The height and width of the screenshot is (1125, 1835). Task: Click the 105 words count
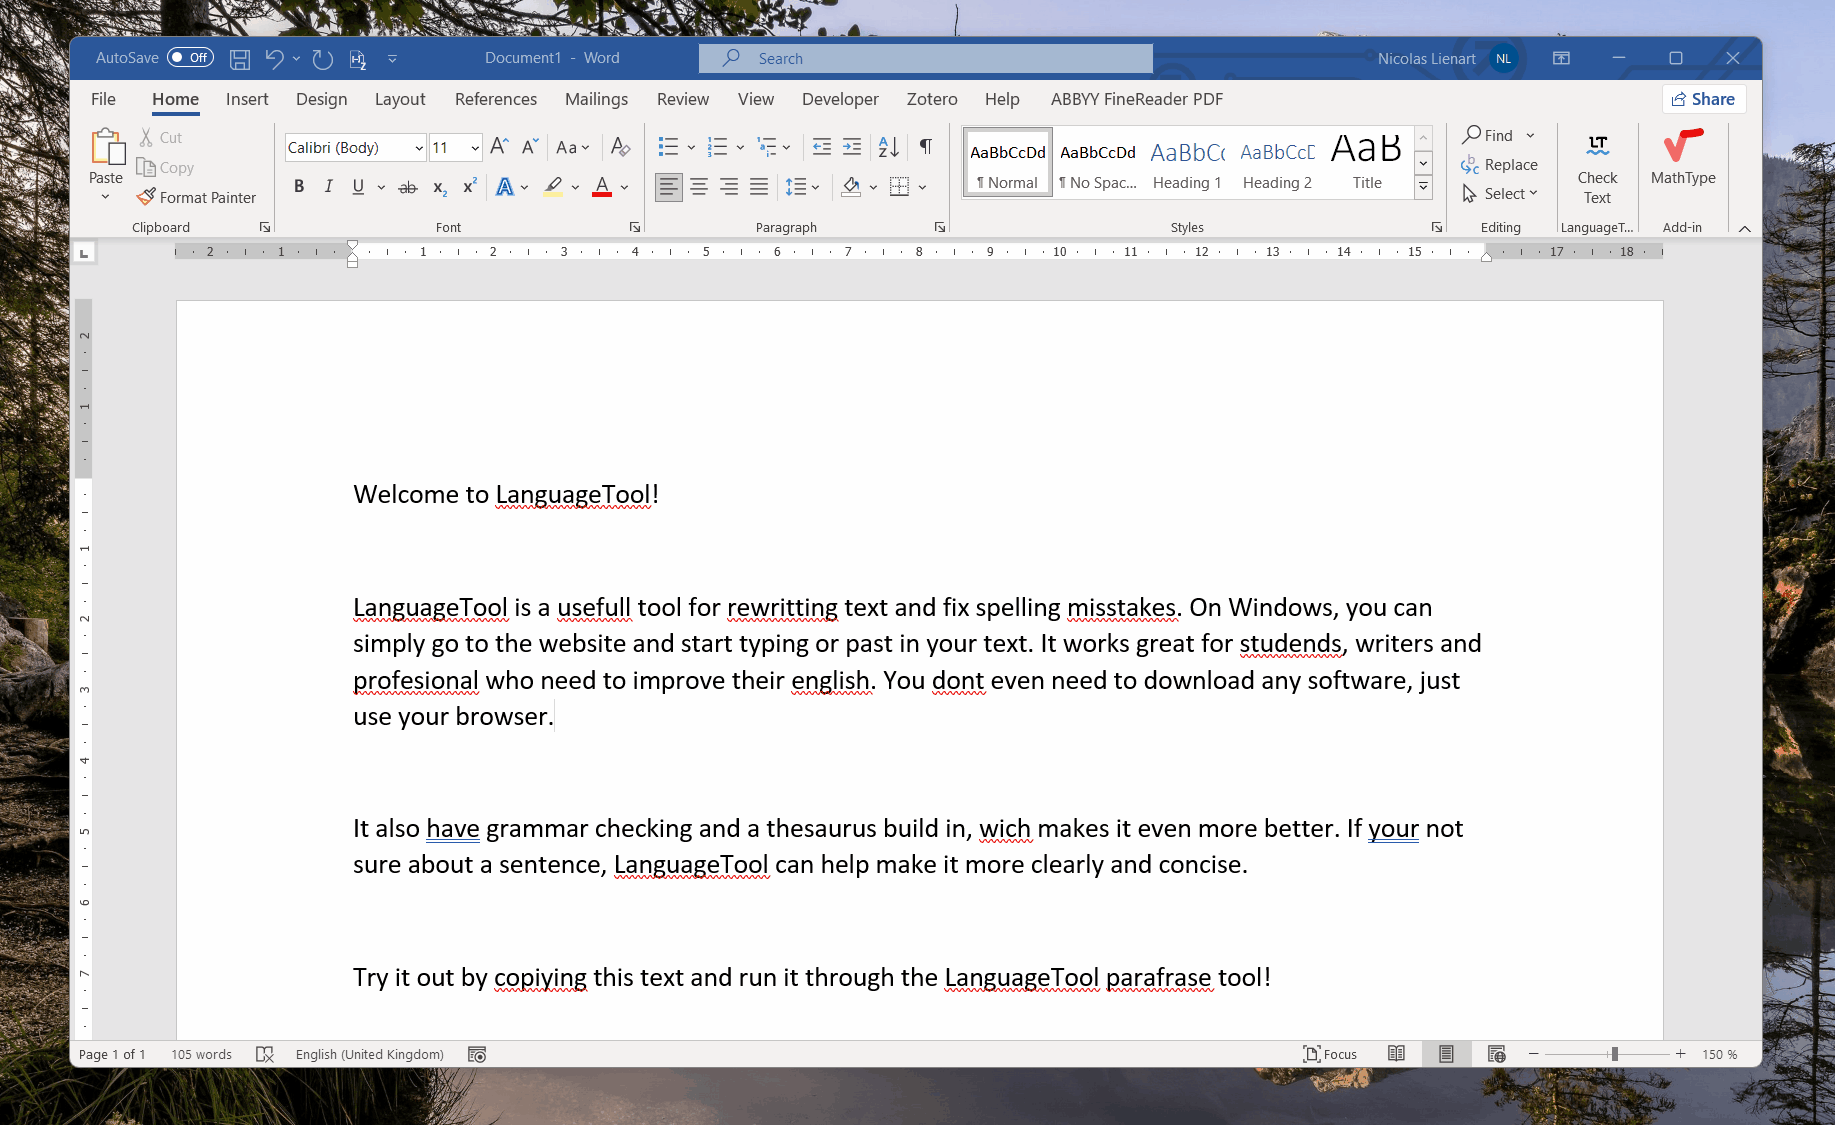[x=201, y=1054]
